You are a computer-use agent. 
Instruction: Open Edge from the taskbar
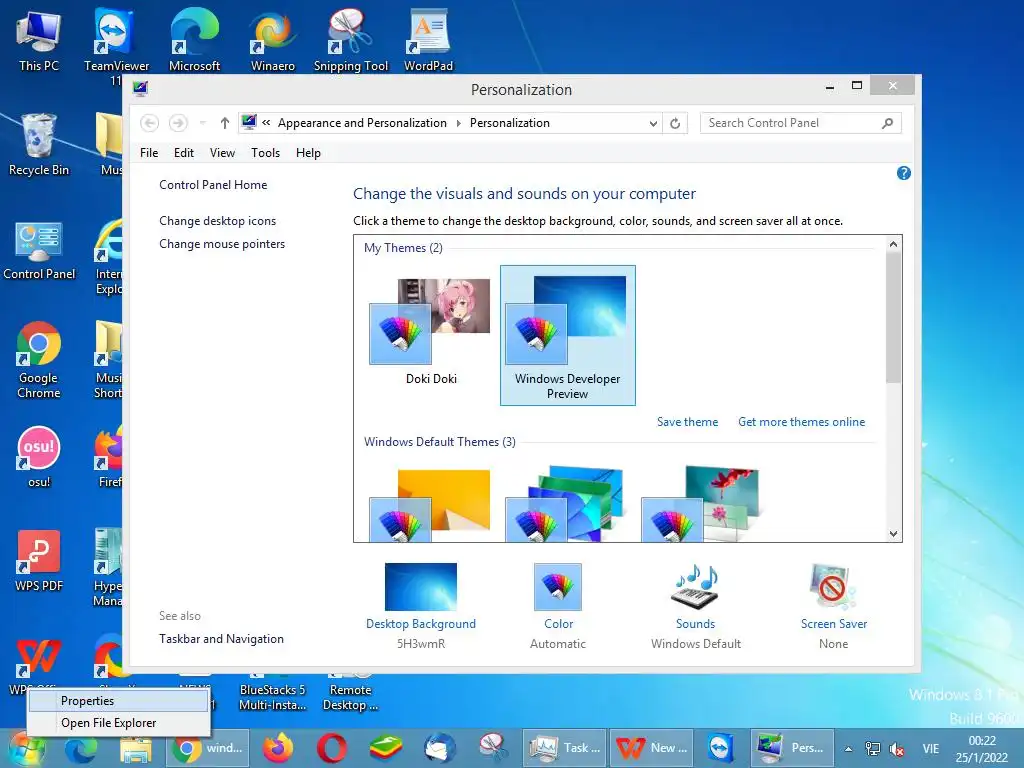[x=81, y=748]
